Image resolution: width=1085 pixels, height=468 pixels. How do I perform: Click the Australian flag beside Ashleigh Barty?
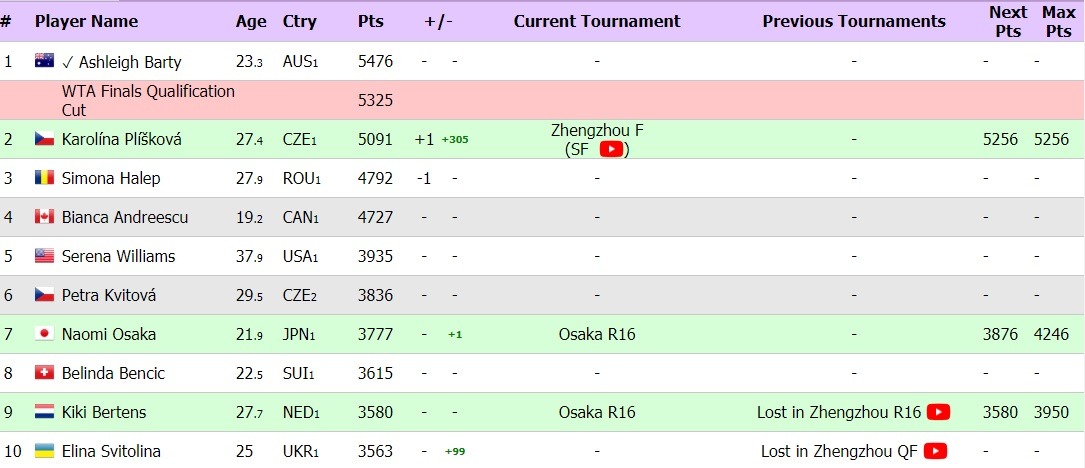tap(44, 61)
